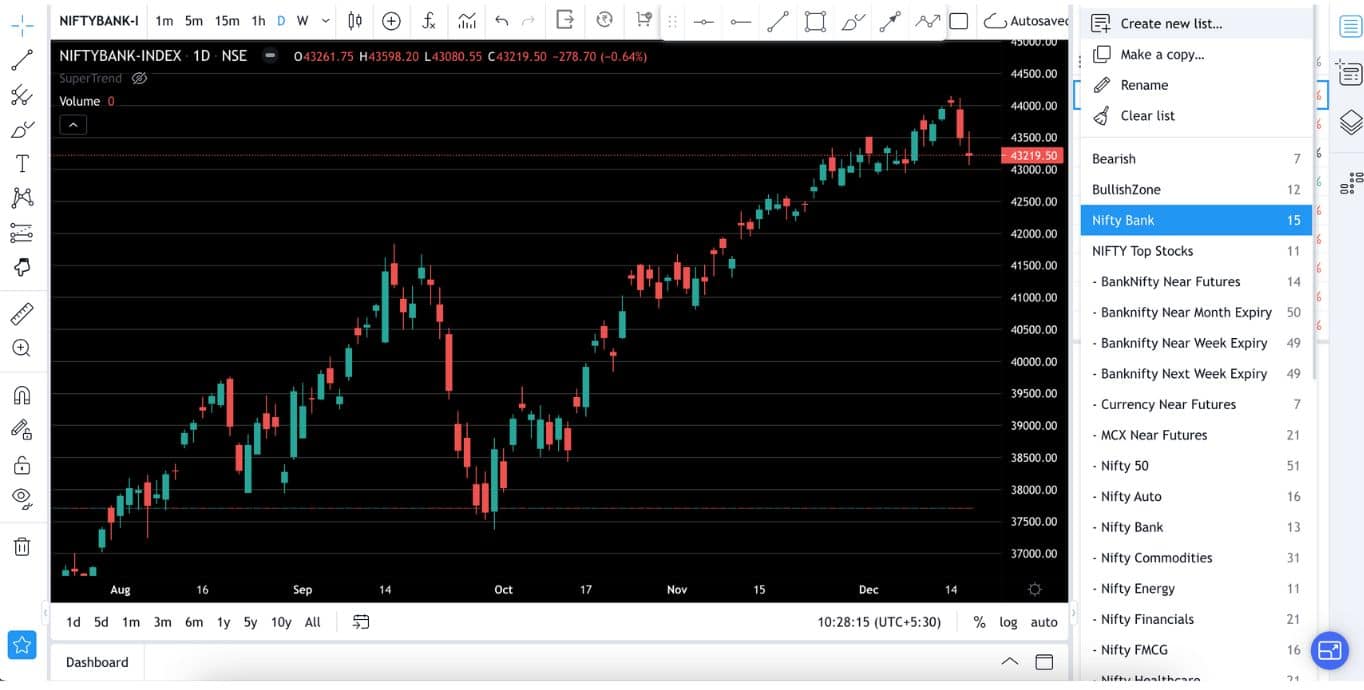Lock all drawings with the padlock

pos(21,465)
